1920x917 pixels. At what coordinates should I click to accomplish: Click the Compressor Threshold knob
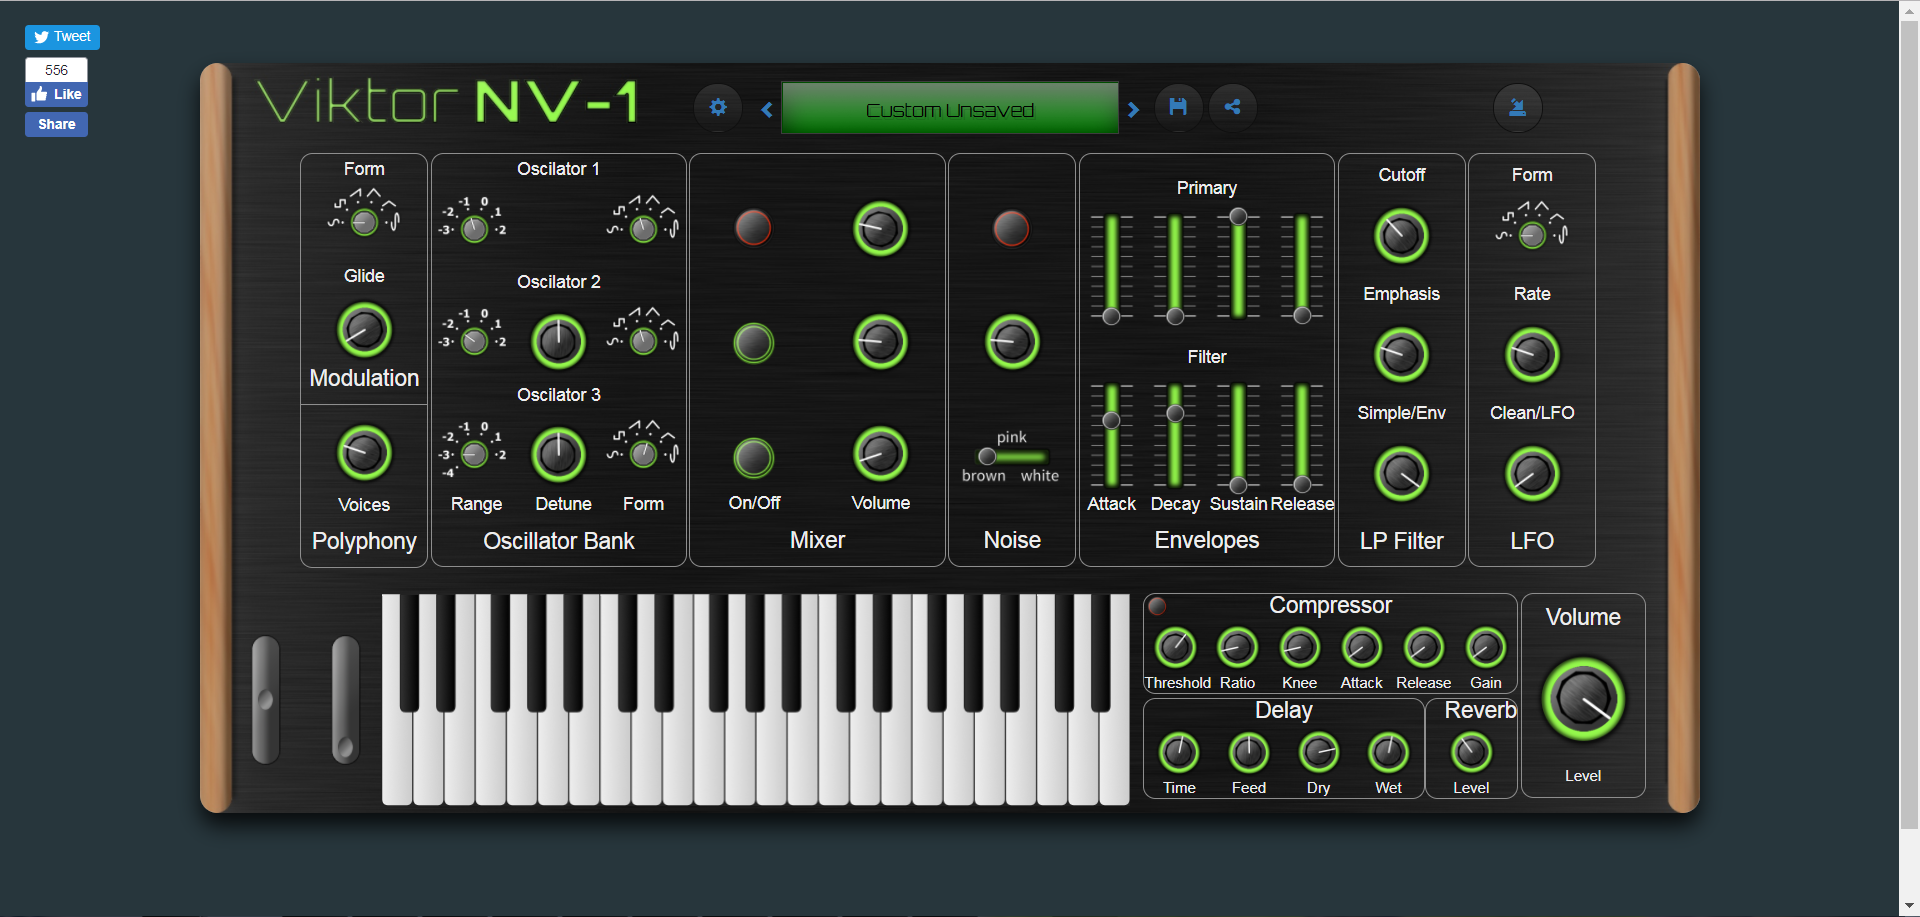coord(1176,648)
